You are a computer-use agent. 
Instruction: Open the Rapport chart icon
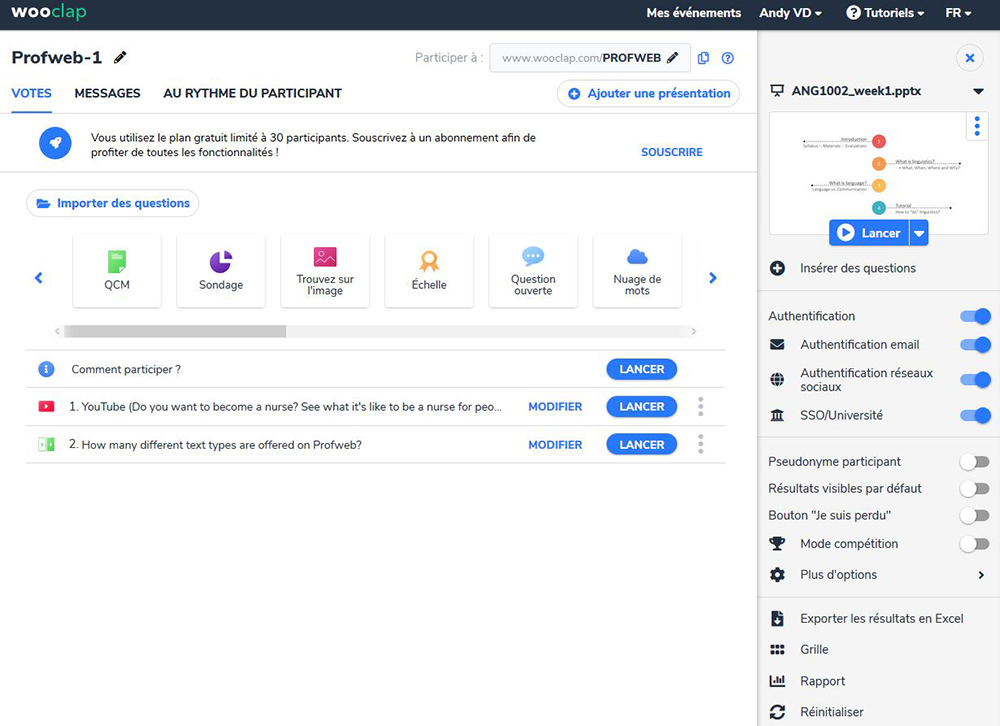[777, 681]
